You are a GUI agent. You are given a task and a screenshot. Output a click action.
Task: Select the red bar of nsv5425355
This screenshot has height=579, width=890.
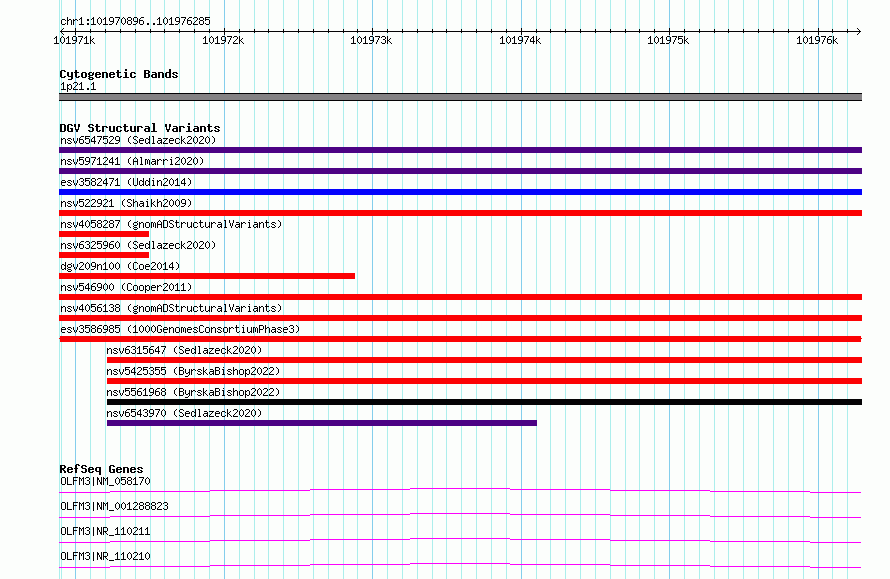(x=484, y=381)
